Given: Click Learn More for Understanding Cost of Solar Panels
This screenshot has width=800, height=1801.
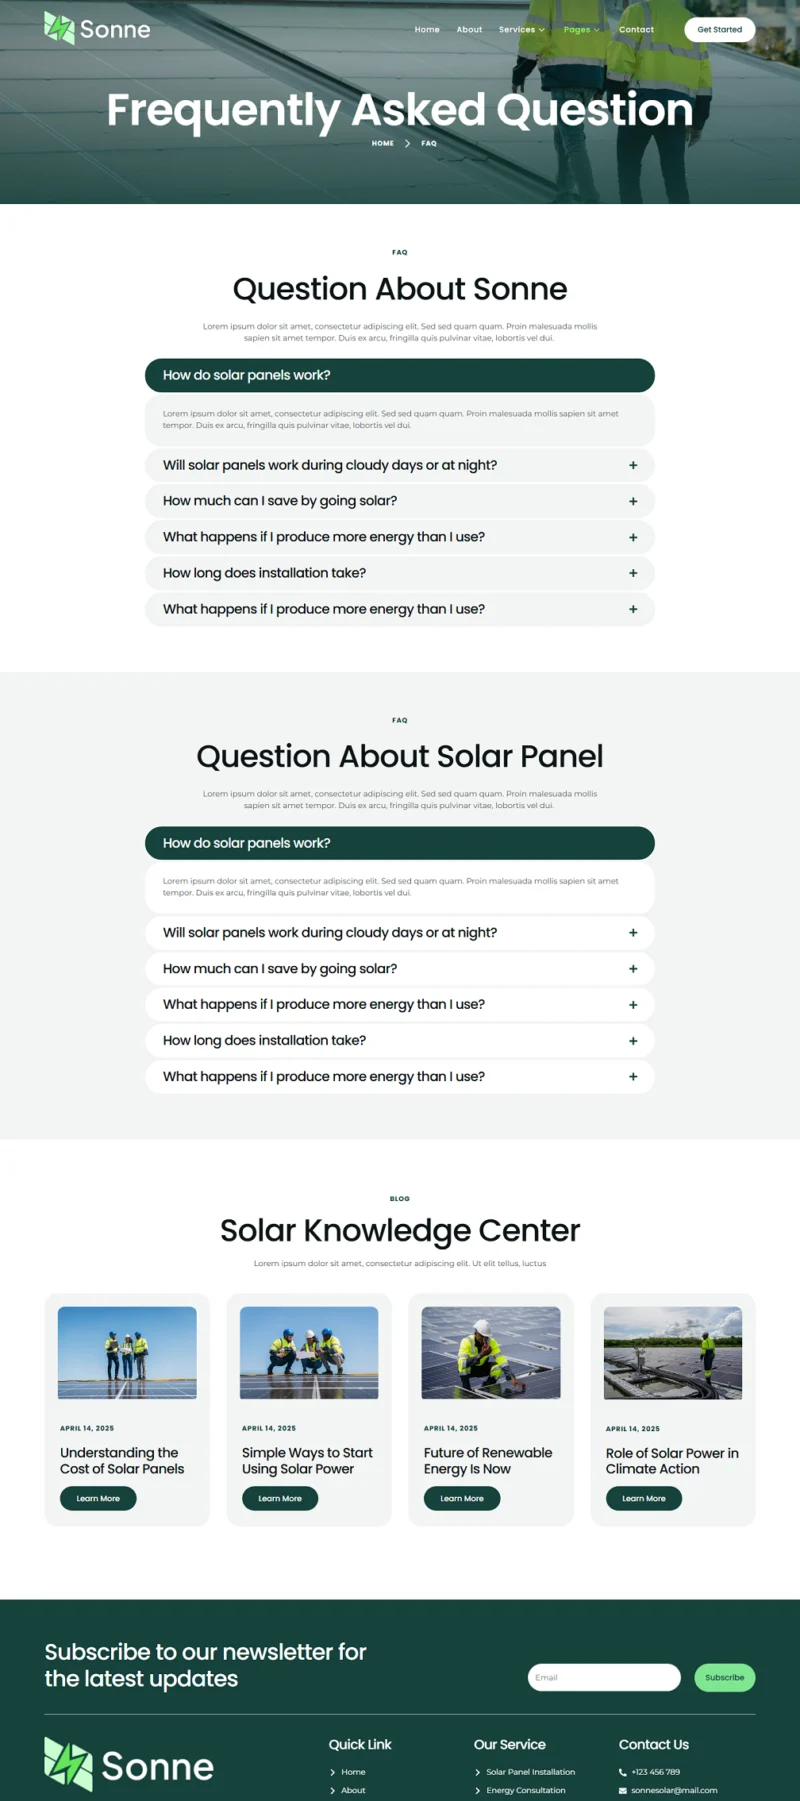Looking at the screenshot, I should click(98, 1498).
